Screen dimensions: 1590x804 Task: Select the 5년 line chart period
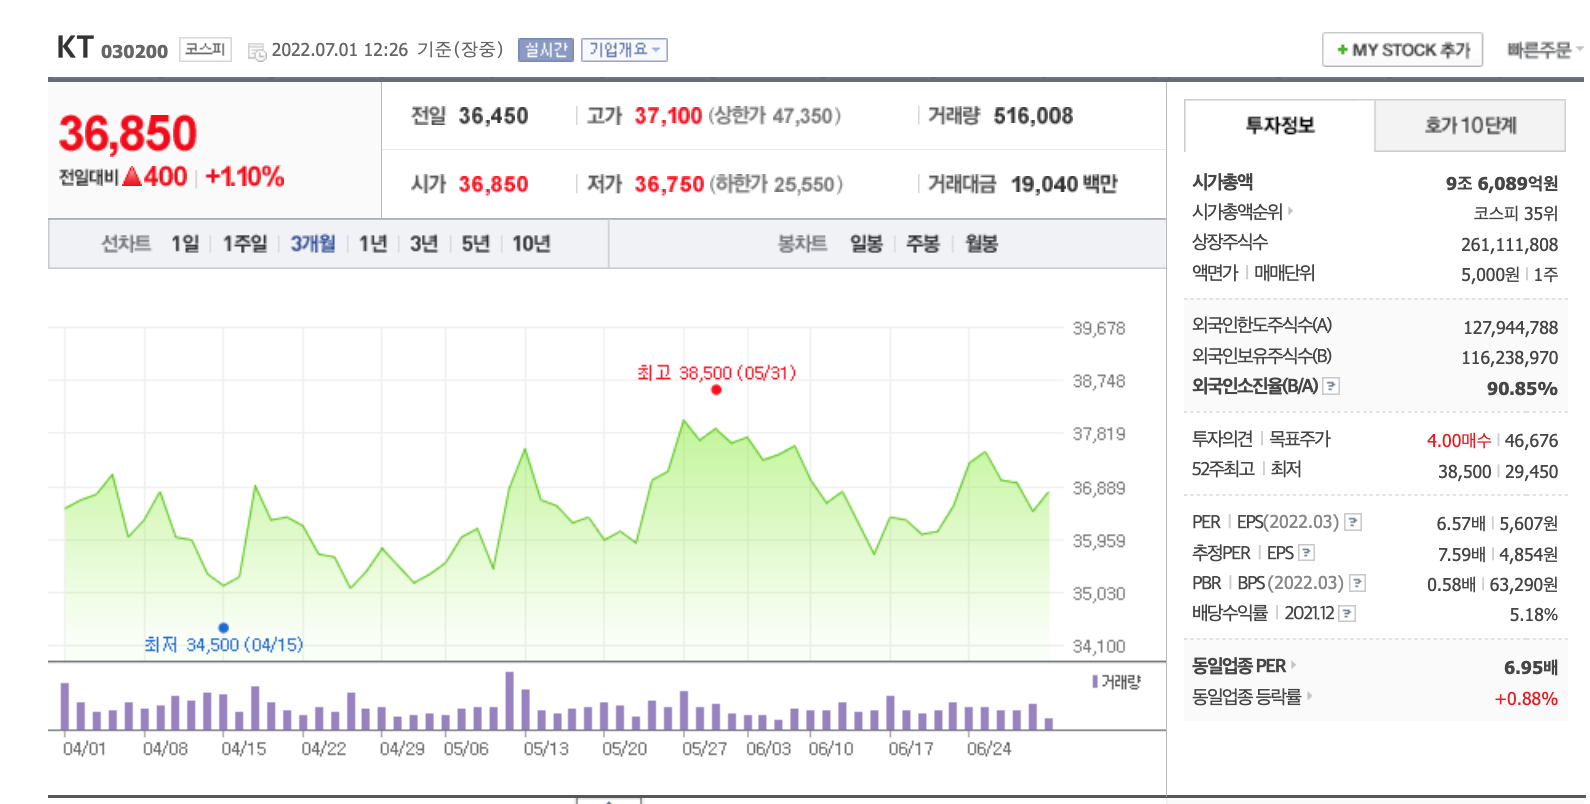click(476, 244)
